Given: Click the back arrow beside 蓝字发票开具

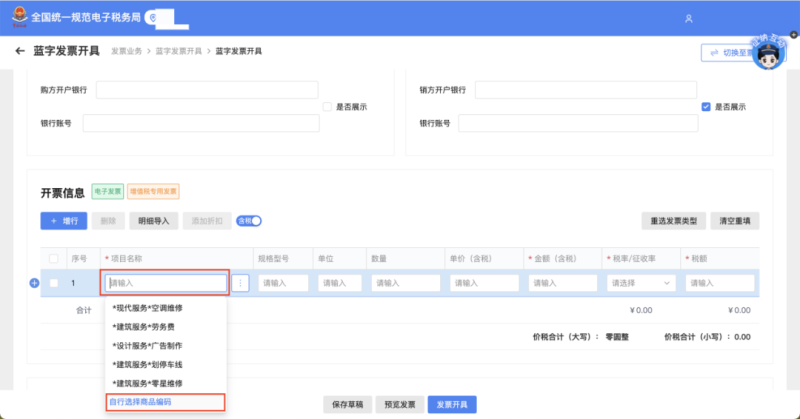Looking at the screenshot, I should [19, 51].
